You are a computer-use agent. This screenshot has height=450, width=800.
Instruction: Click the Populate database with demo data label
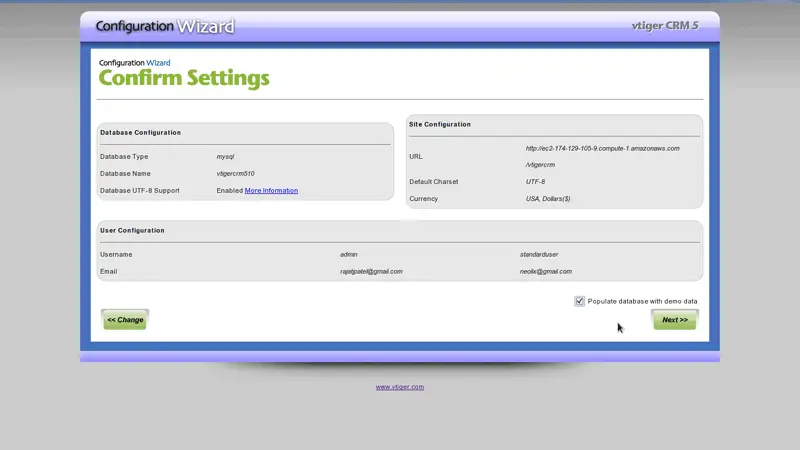(642, 301)
